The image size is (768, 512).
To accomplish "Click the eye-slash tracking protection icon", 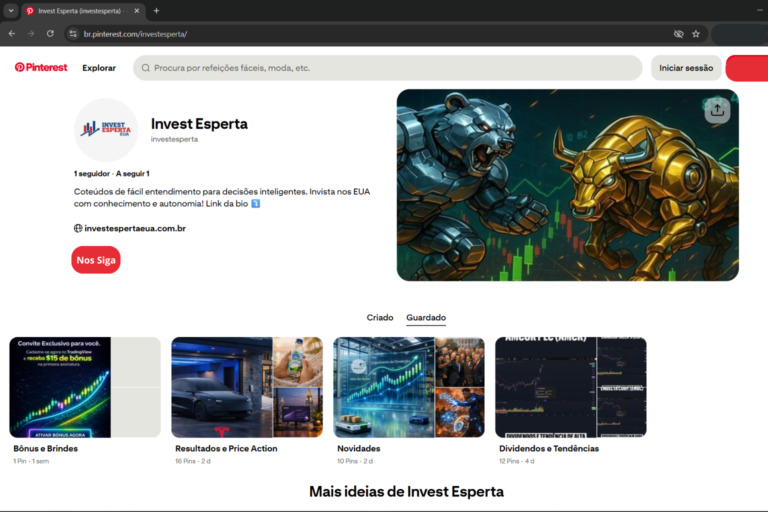I will 678,34.
